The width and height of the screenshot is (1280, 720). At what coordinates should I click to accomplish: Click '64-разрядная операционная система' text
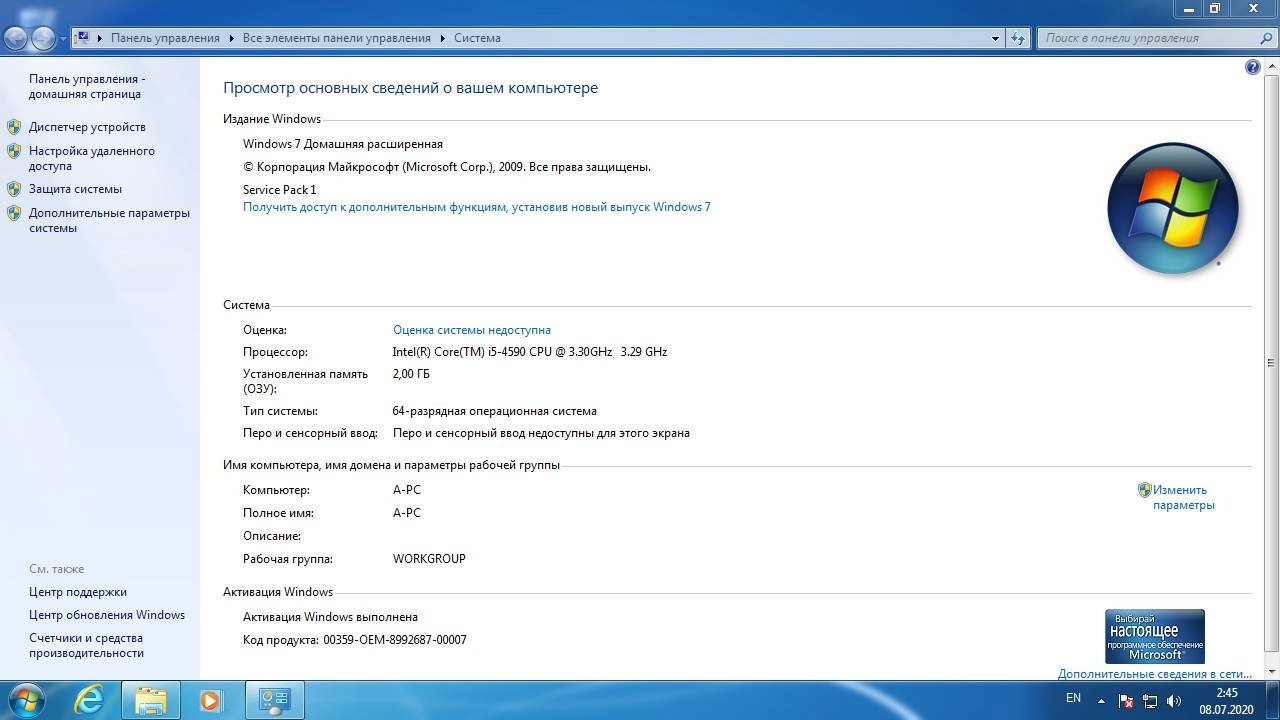[494, 411]
